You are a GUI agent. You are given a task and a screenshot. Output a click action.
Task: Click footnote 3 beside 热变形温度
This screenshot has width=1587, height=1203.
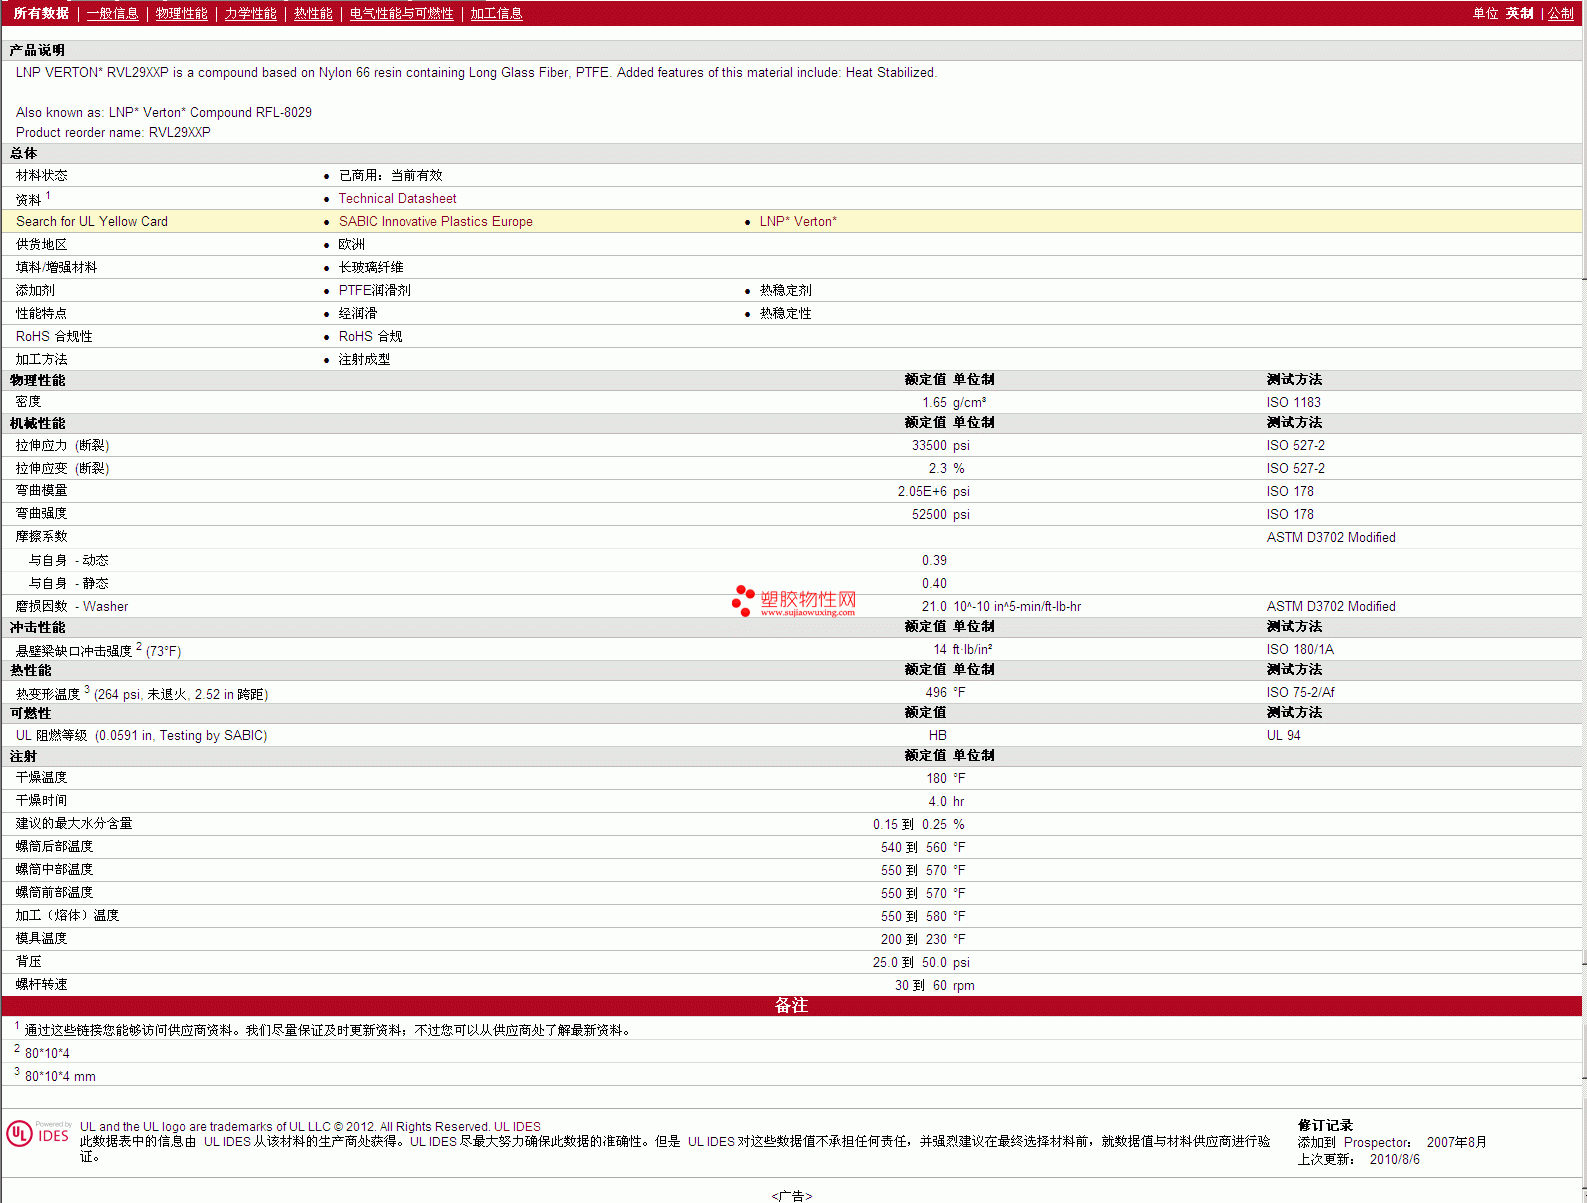(87, 689)
